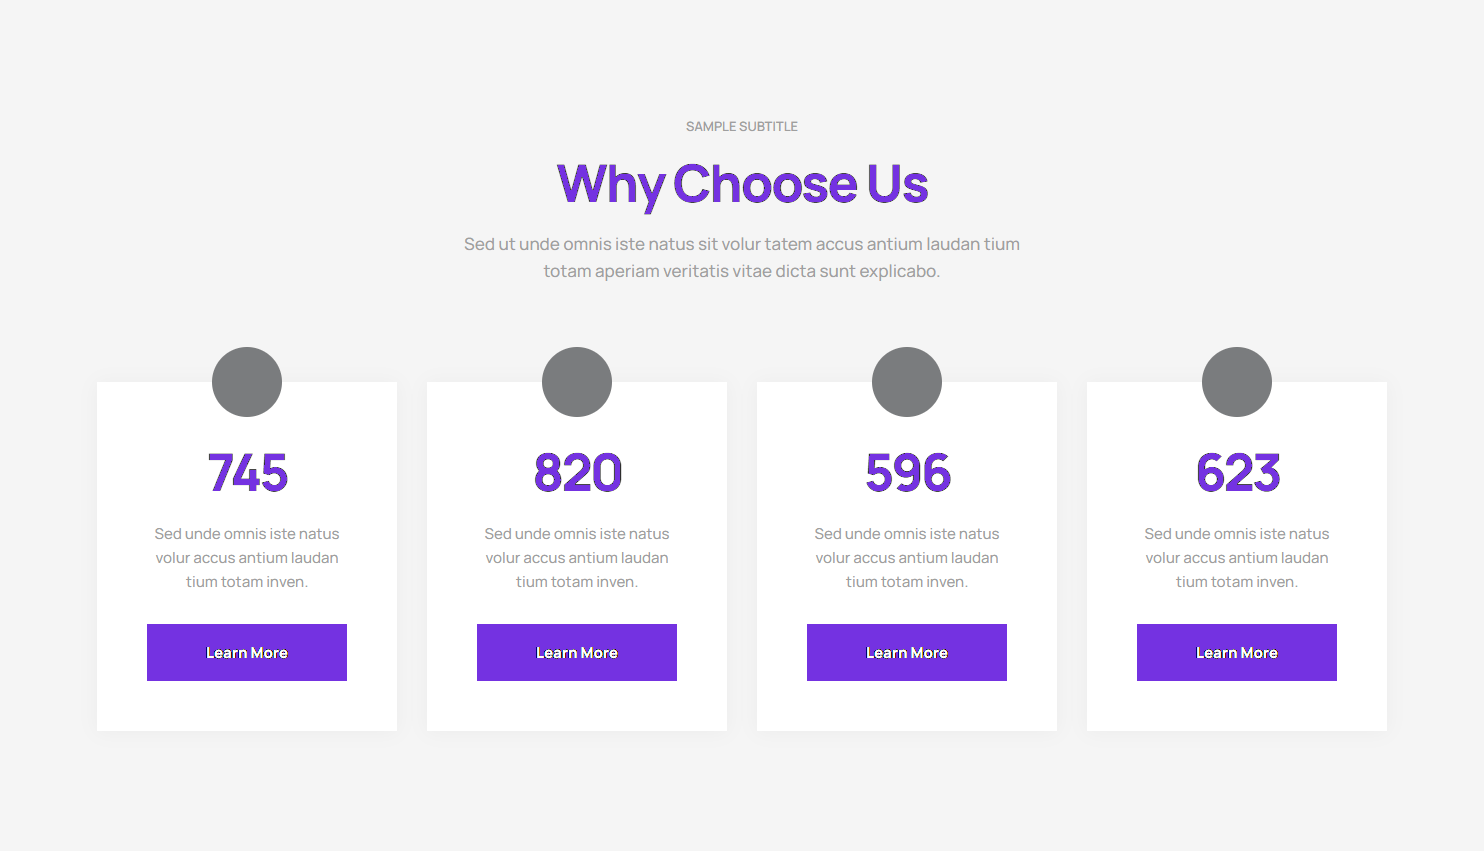This screenshot has width=1484, height=851.
Task: Click the description text under 623
Action: [x=1237, y=558]
